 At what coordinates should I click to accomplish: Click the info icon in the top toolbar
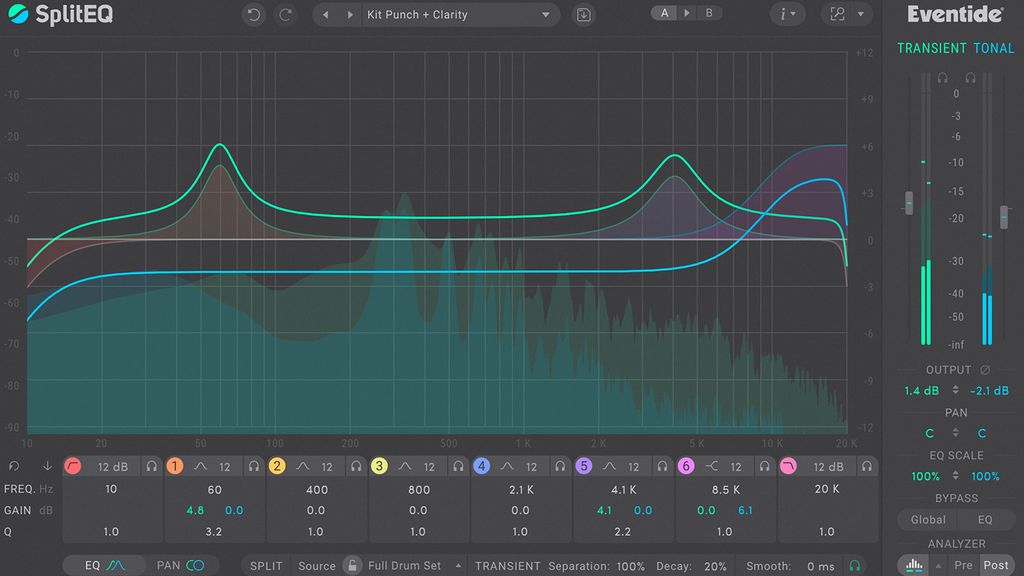click(783, 13)
